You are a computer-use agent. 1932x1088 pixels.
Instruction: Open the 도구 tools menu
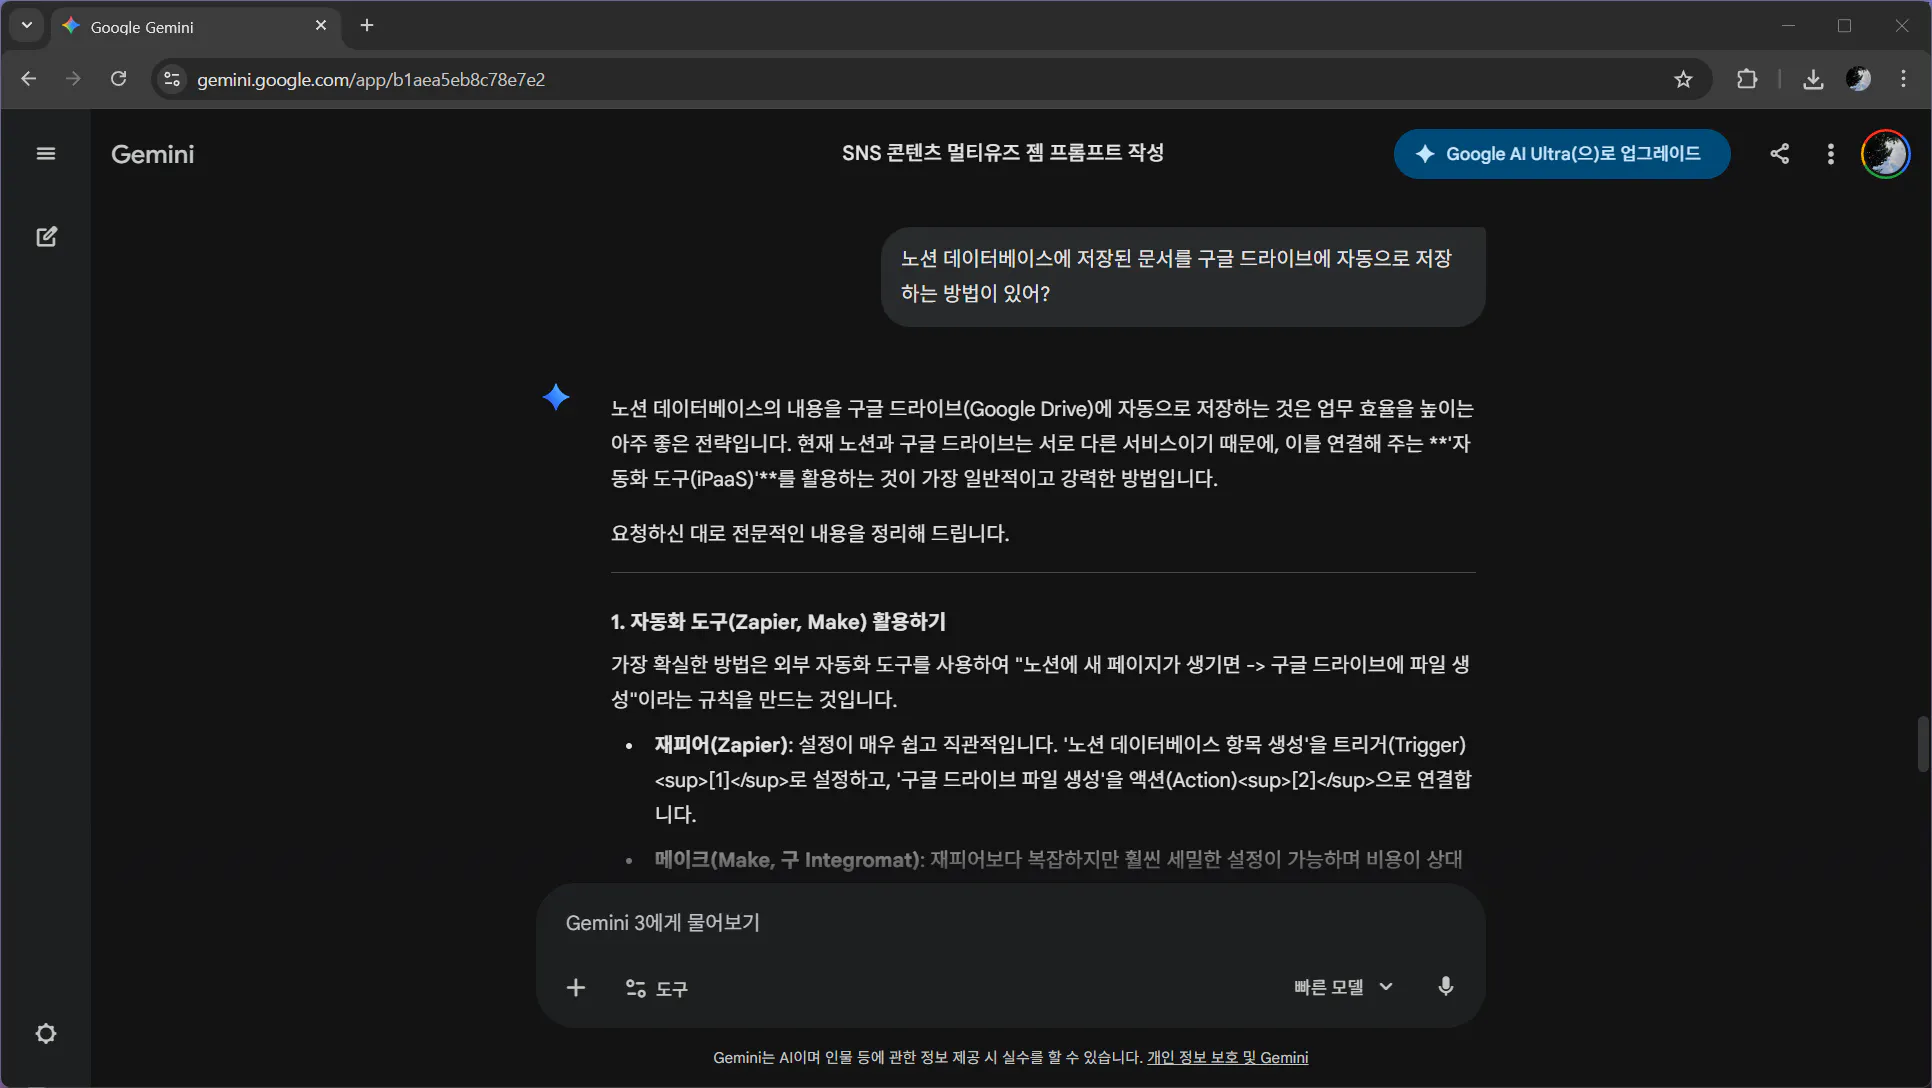tap(656, 988)
